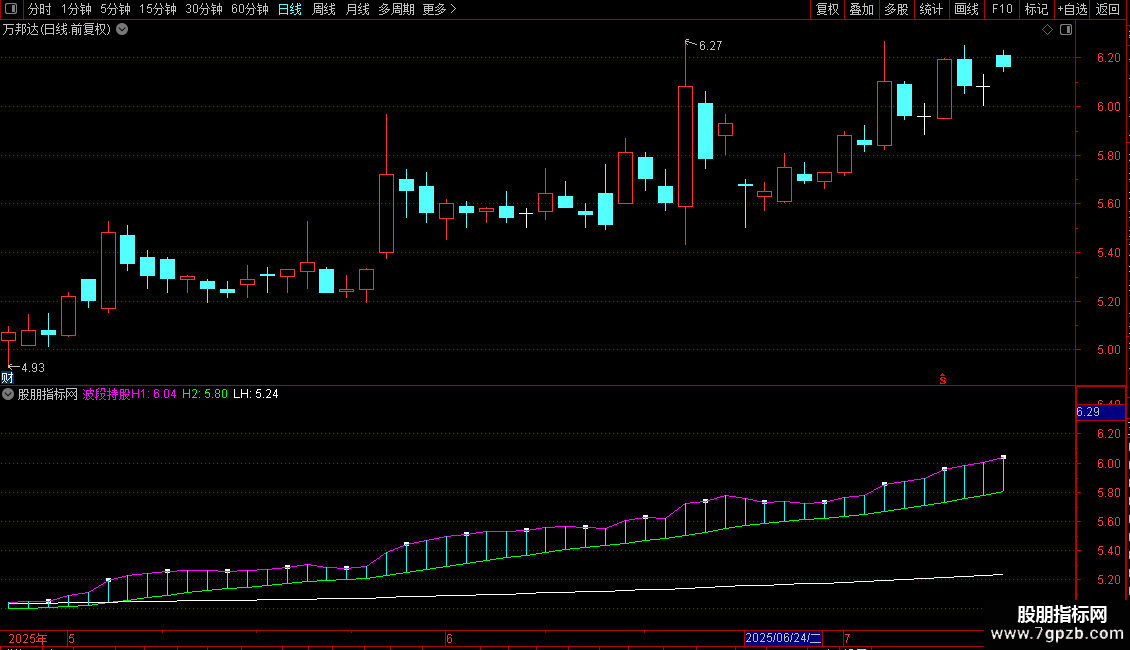The image size is (1130, 650).
Task: Open 多周期 multi-period view
Action: (x=396, y=9)
